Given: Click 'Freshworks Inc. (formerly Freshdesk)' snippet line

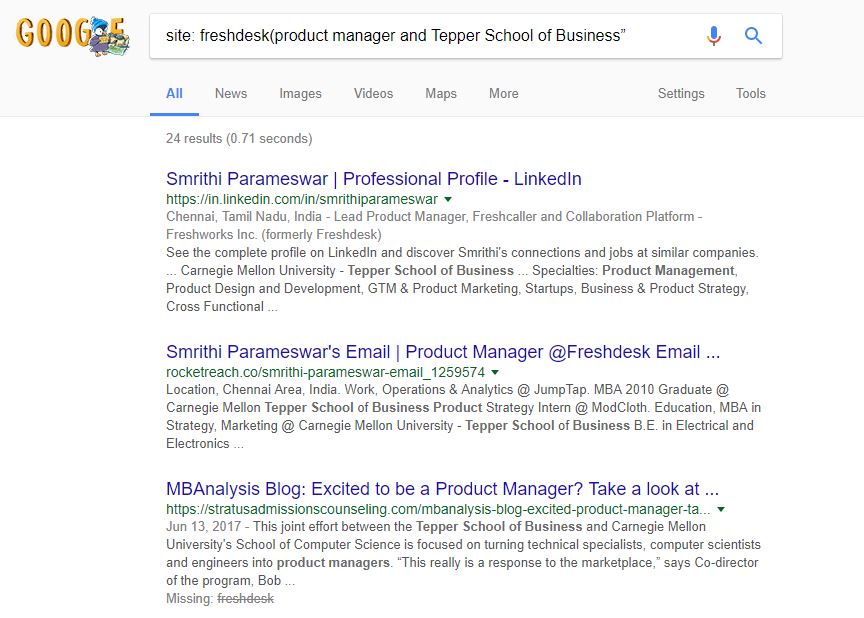Looking at the screenshot, I should click(x=274, y=235).
